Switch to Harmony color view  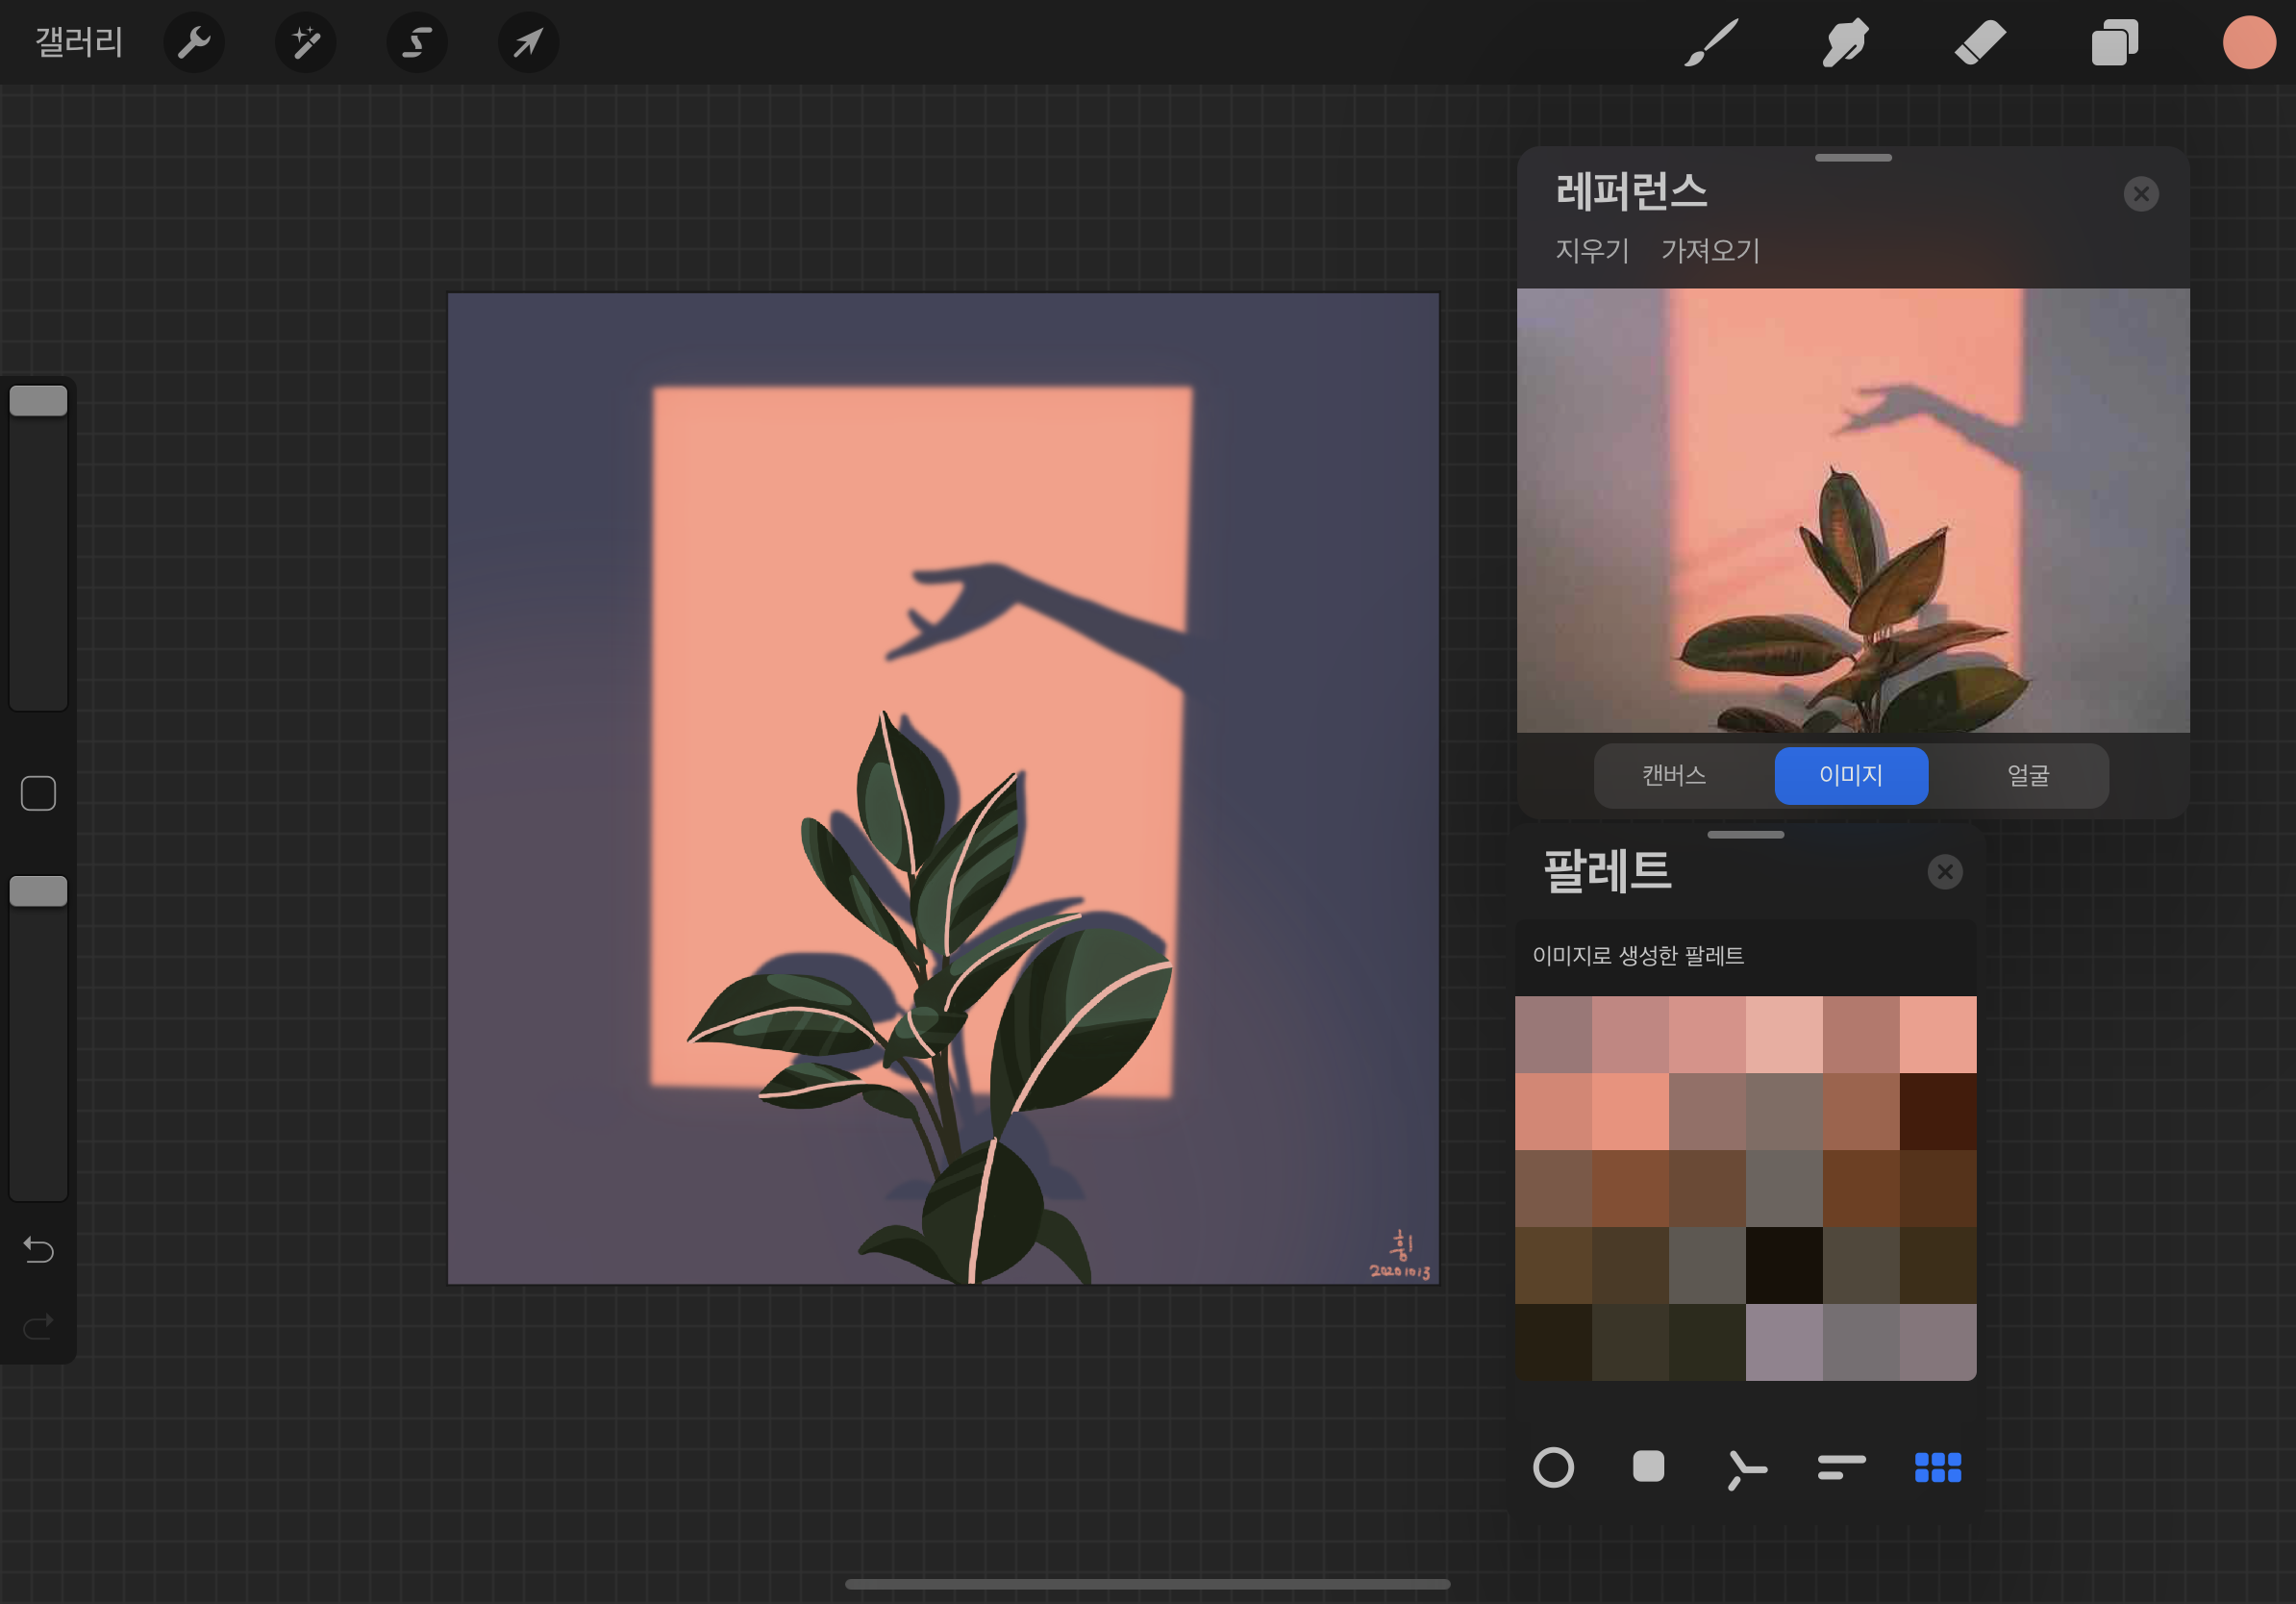pos(1746,1467)
